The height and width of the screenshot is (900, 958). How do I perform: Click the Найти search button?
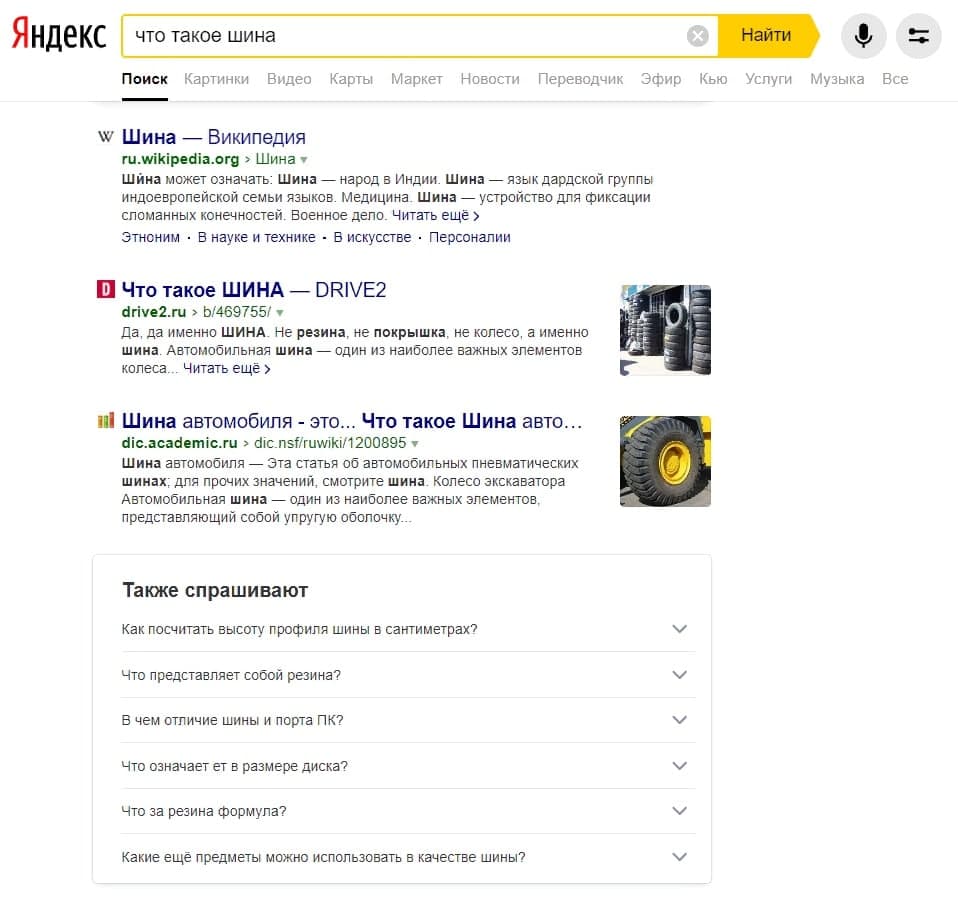tap(767, 35)
